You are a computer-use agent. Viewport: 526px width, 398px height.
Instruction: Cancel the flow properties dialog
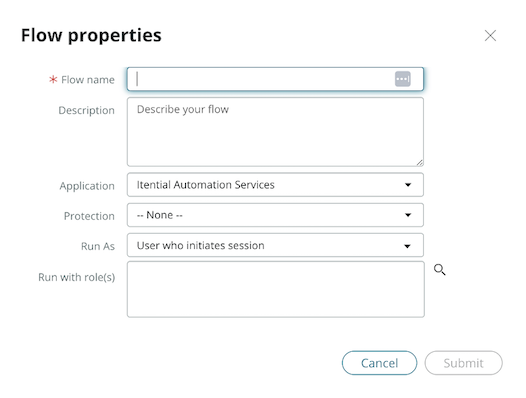click(x=379, y=363)
